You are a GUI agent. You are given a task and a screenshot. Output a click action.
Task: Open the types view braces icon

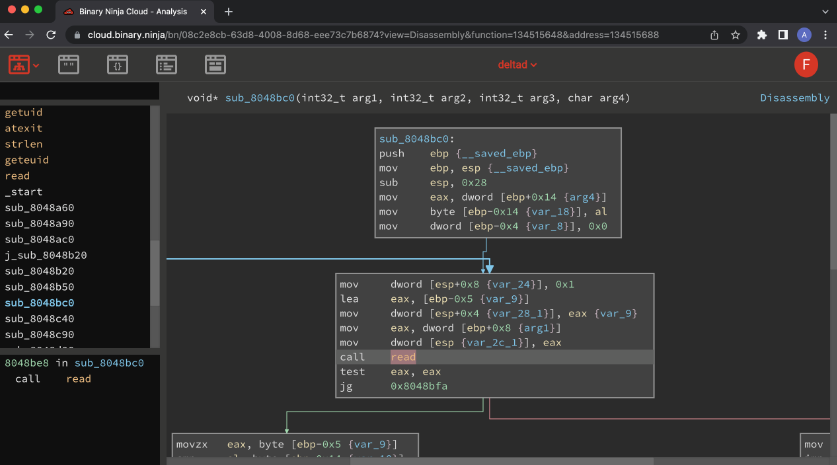pos(117,65)
